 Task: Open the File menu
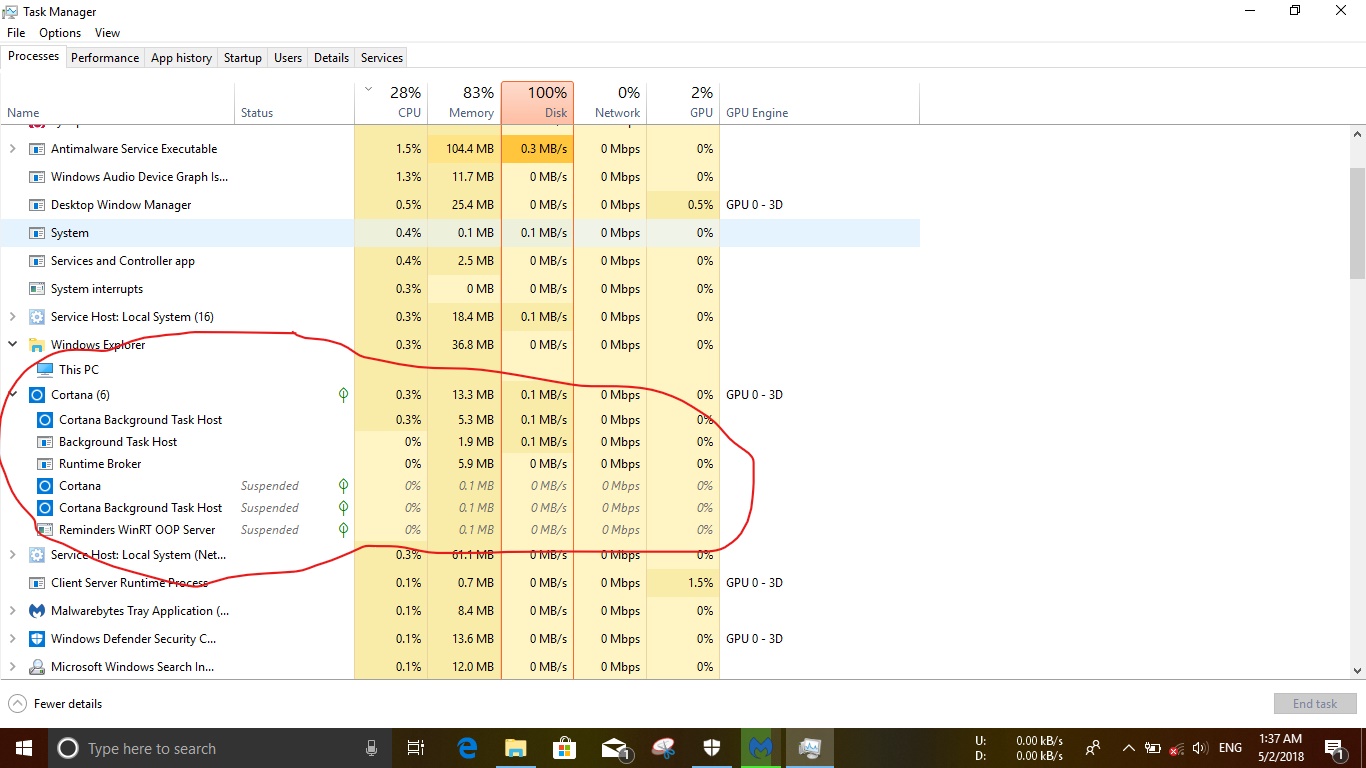point(16,33)
